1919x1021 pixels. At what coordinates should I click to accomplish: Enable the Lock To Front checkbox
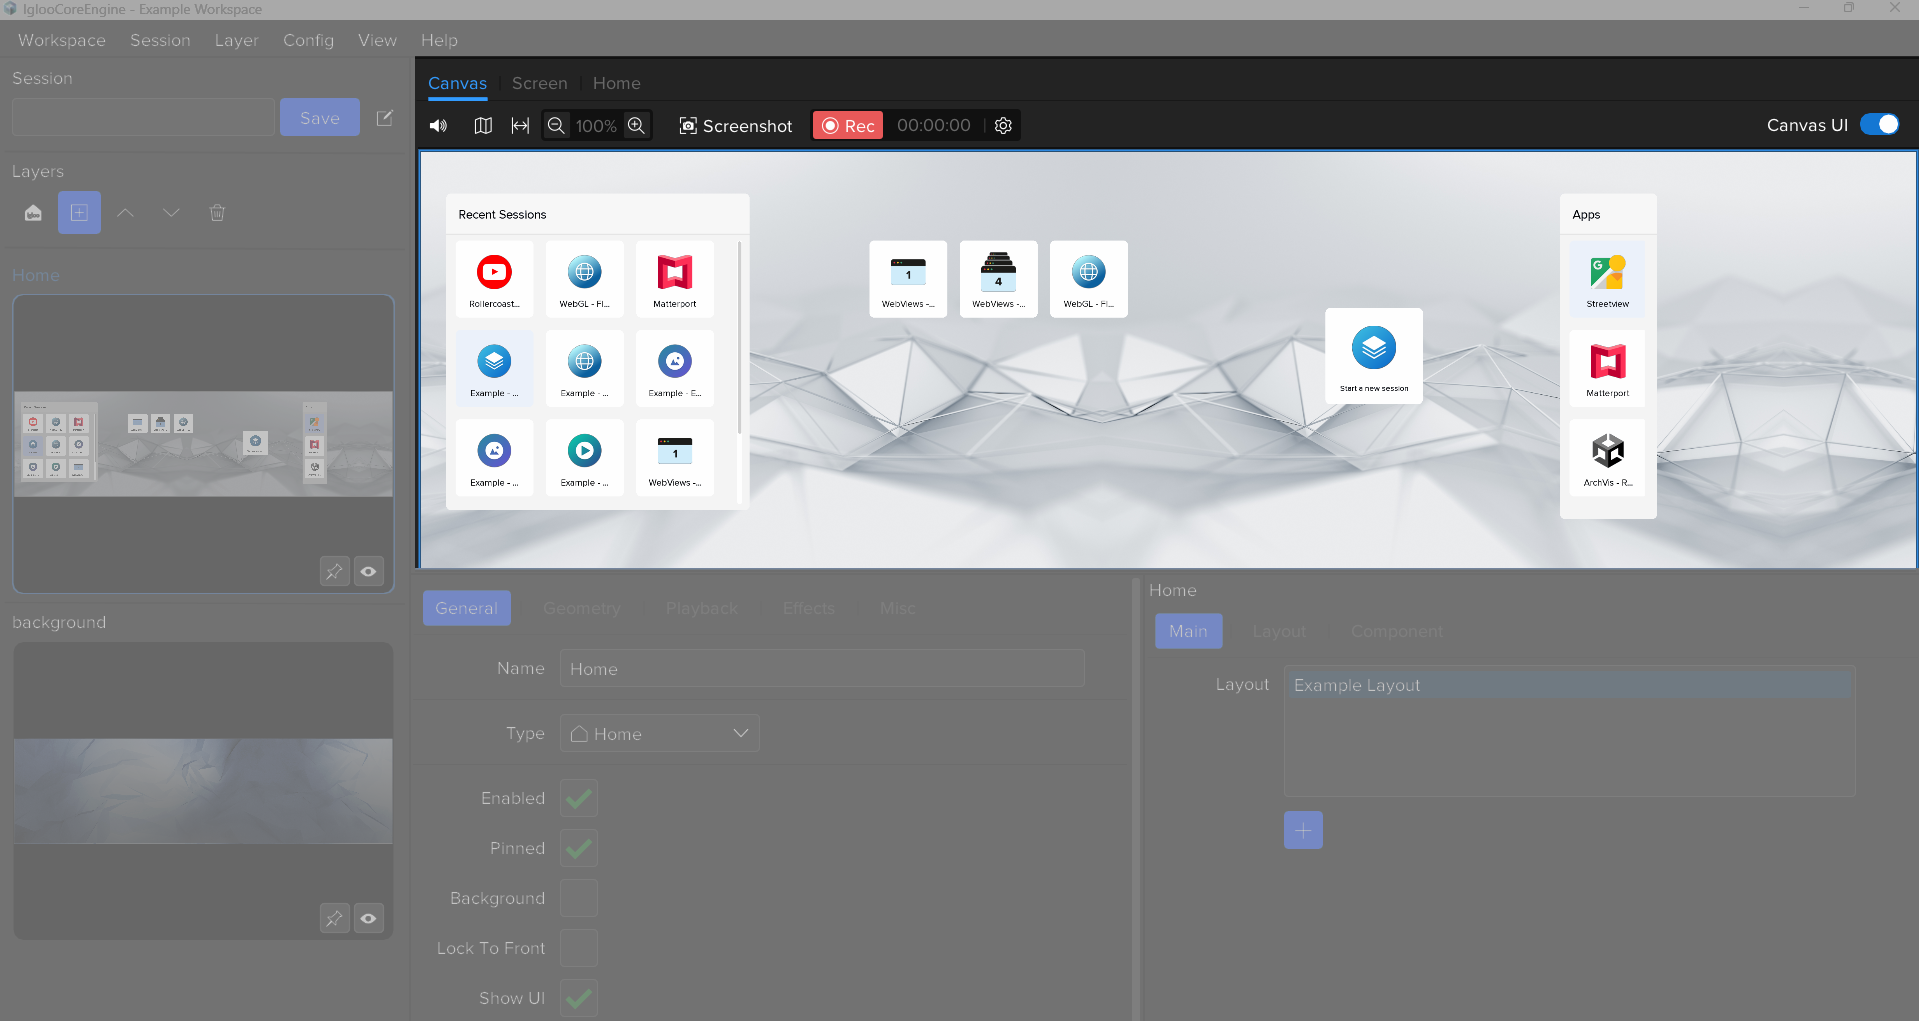[579, 948]
